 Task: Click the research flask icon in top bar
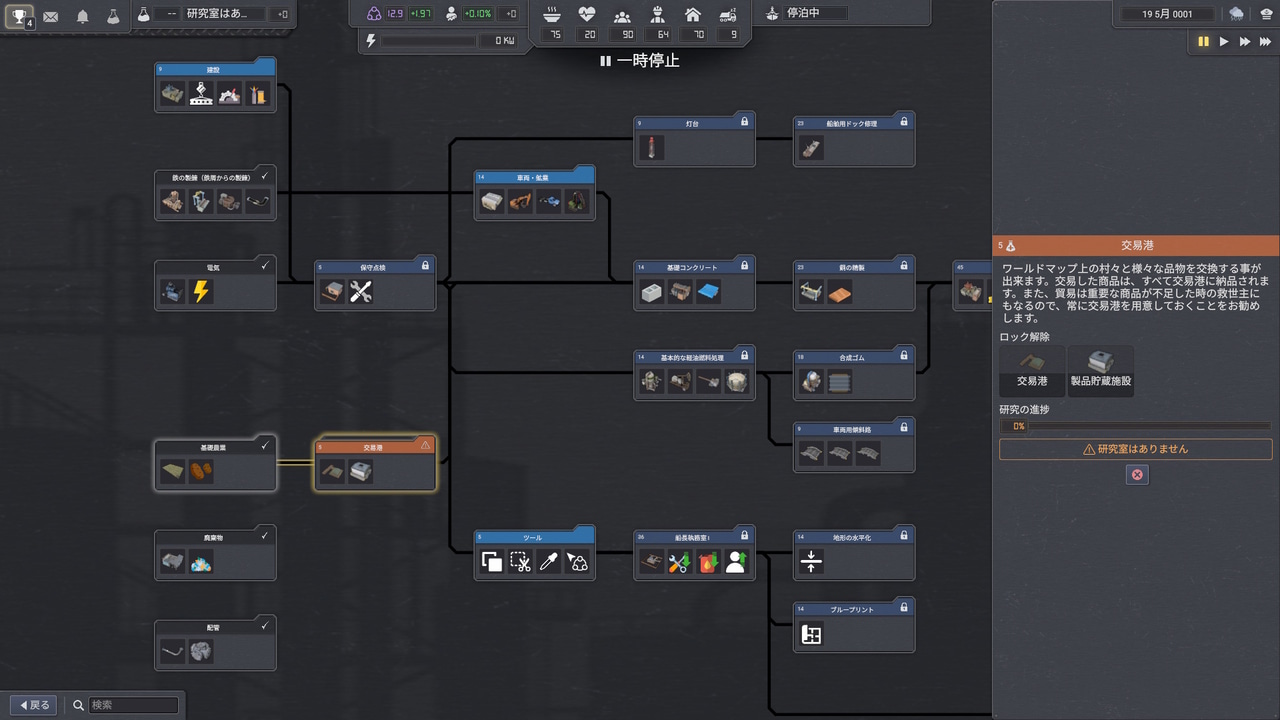(113, 17)
